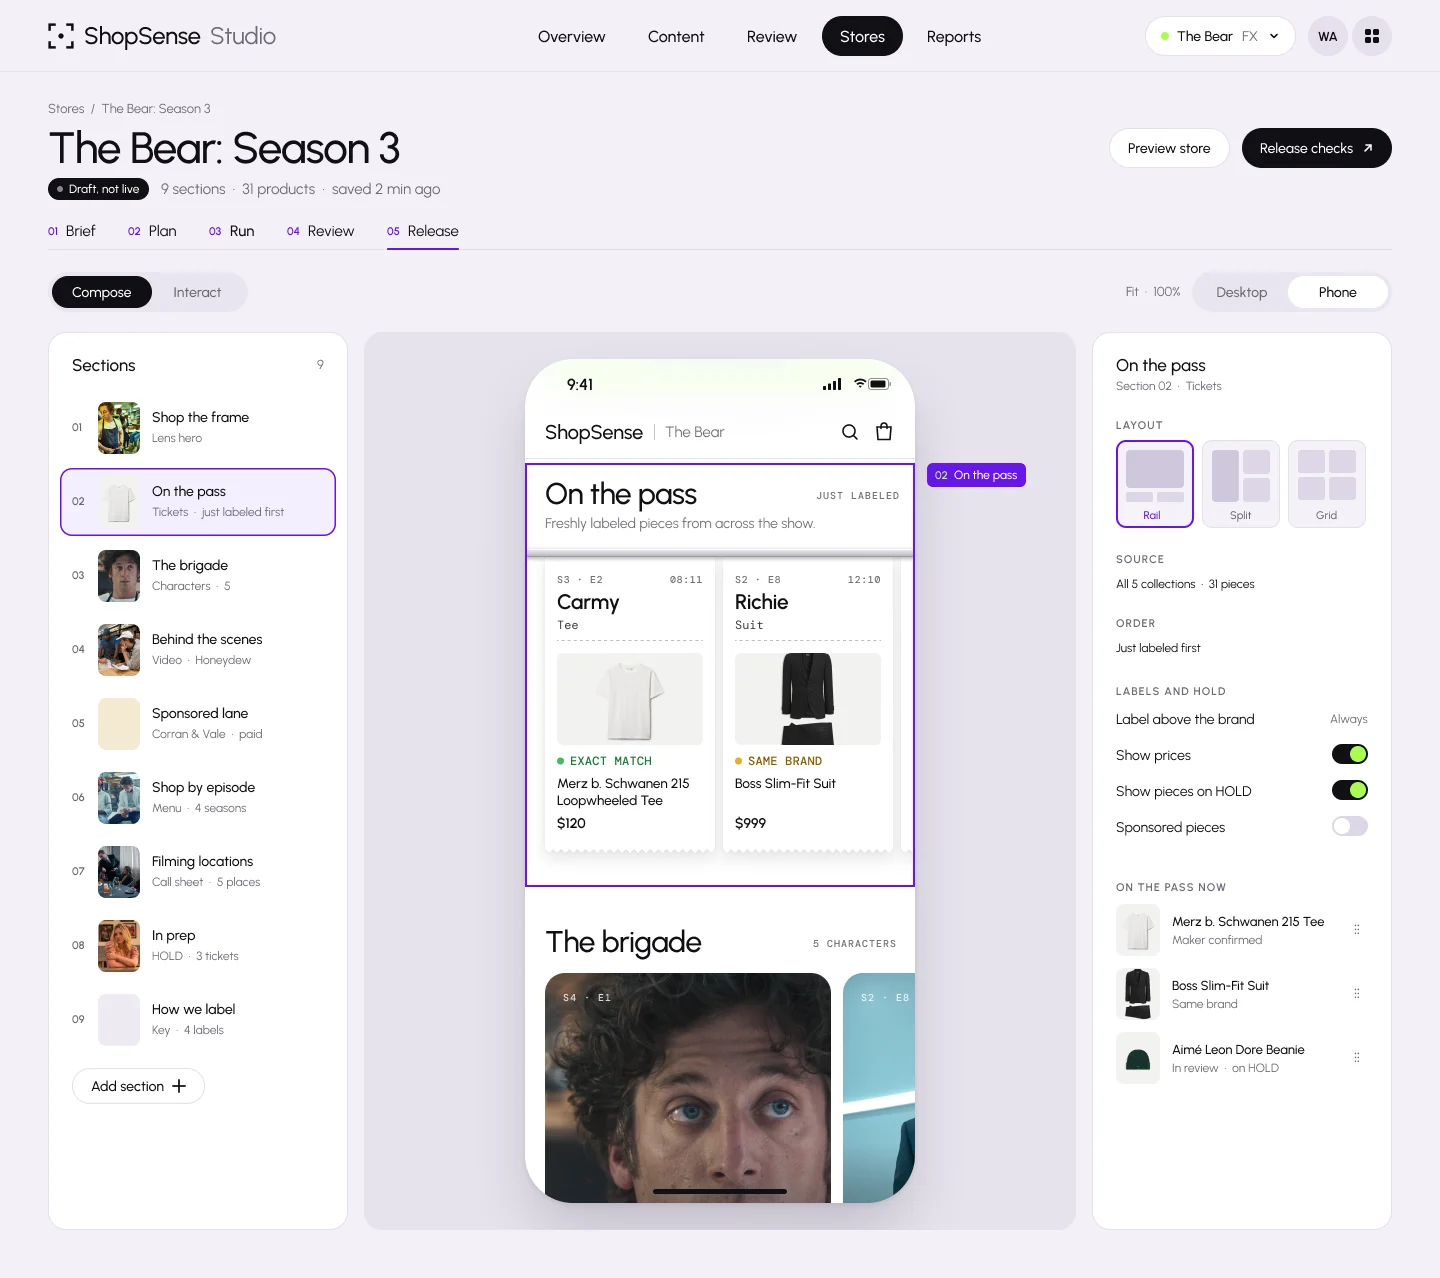
Task: Select the Rail layout option
Action: click(1155, 484)
